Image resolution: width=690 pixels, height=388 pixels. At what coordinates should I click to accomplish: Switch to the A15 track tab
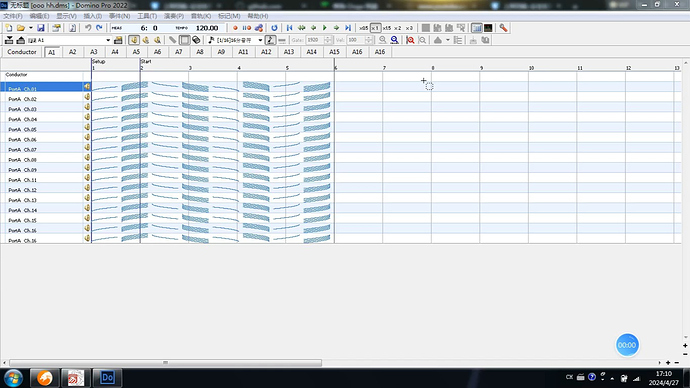[334, 52]
